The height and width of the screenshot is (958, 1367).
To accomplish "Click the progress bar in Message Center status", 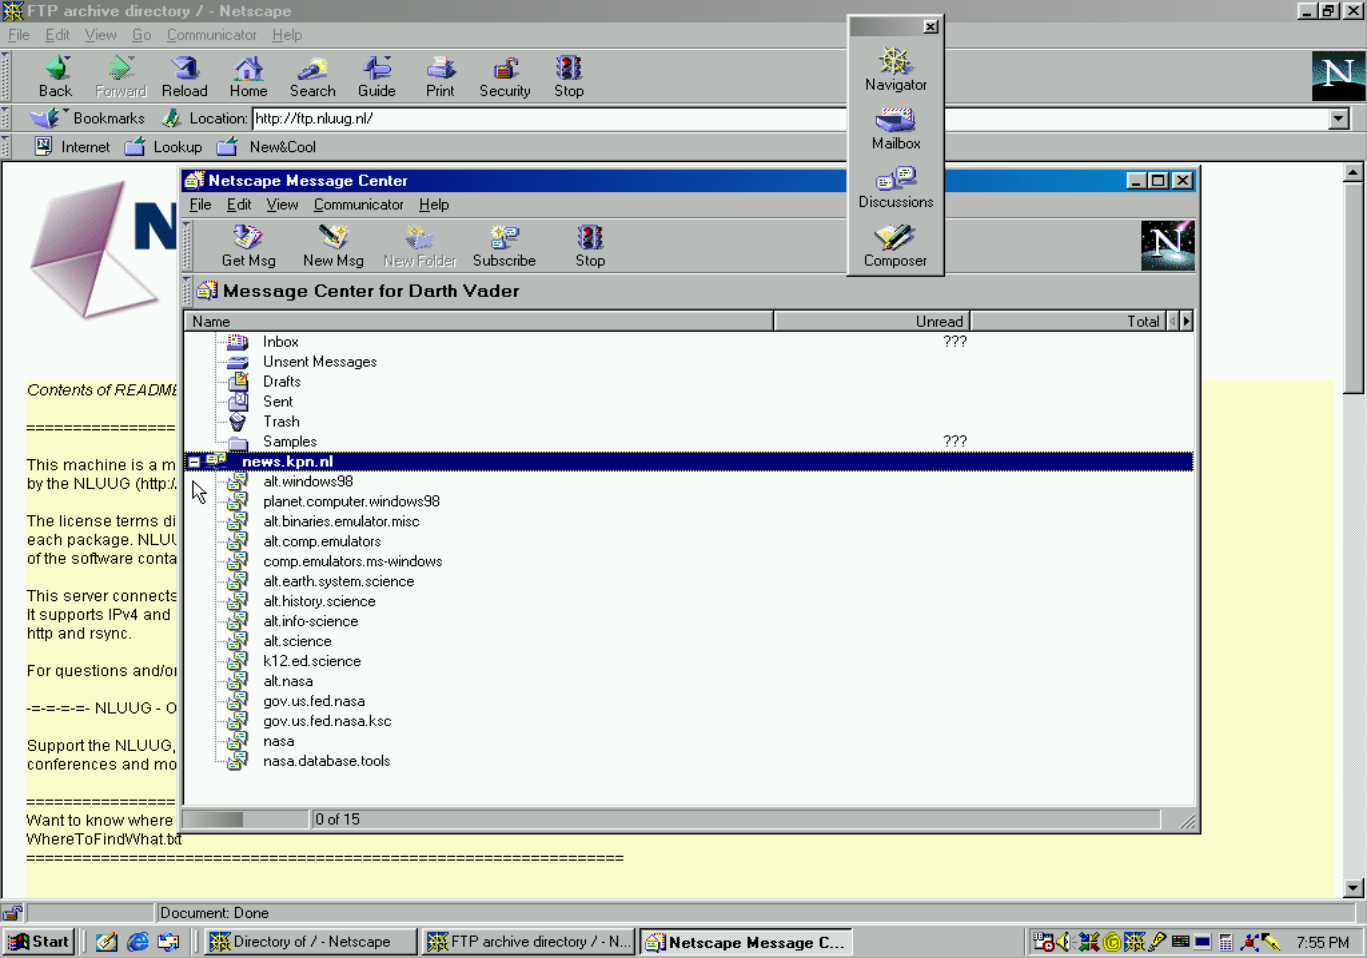I will tap(245, 820).
